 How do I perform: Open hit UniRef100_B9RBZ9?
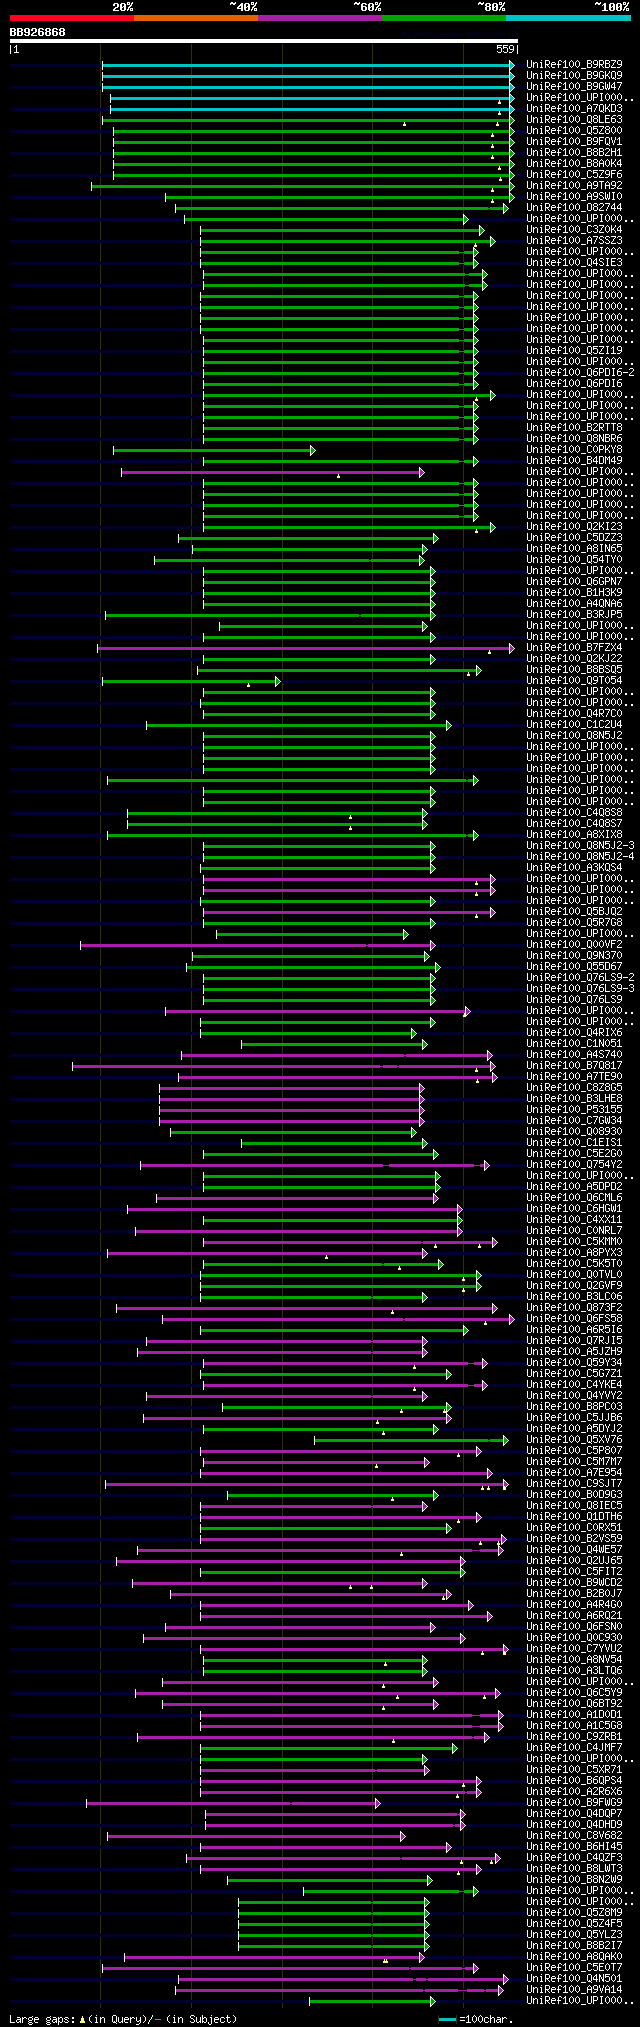click(x=574, y=64)
